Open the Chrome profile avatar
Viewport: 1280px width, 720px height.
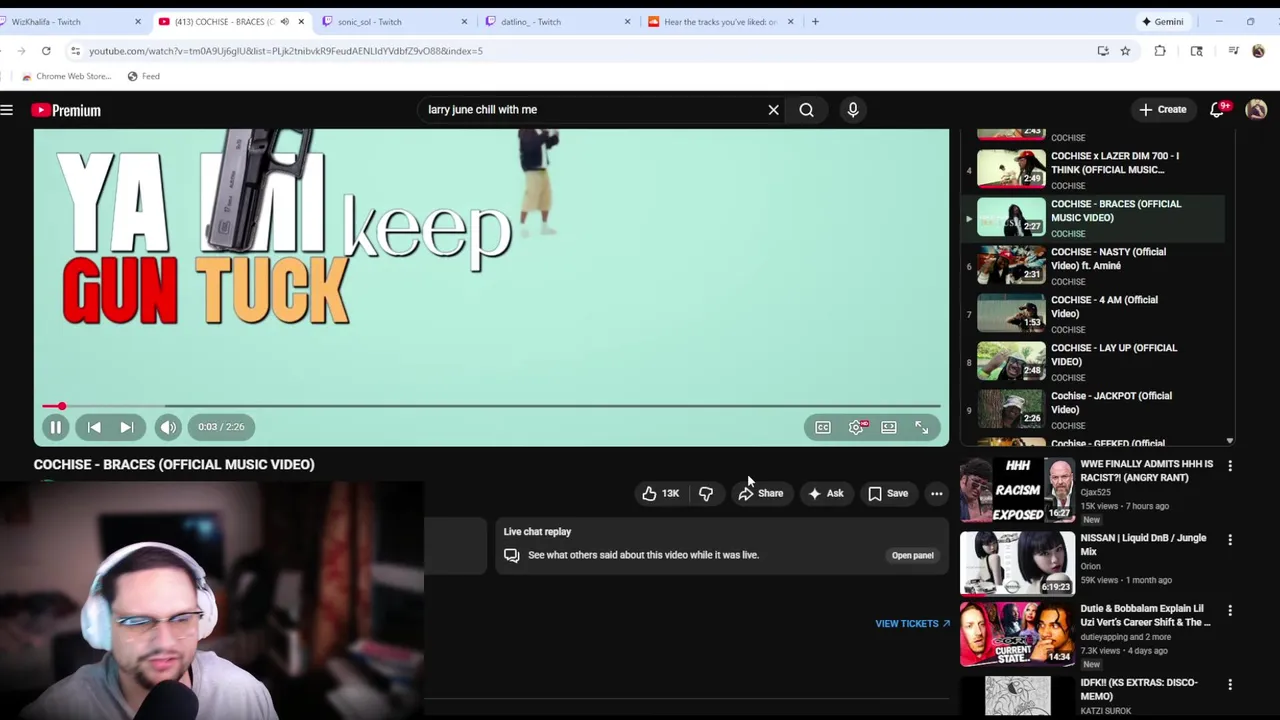(1258, 51)
